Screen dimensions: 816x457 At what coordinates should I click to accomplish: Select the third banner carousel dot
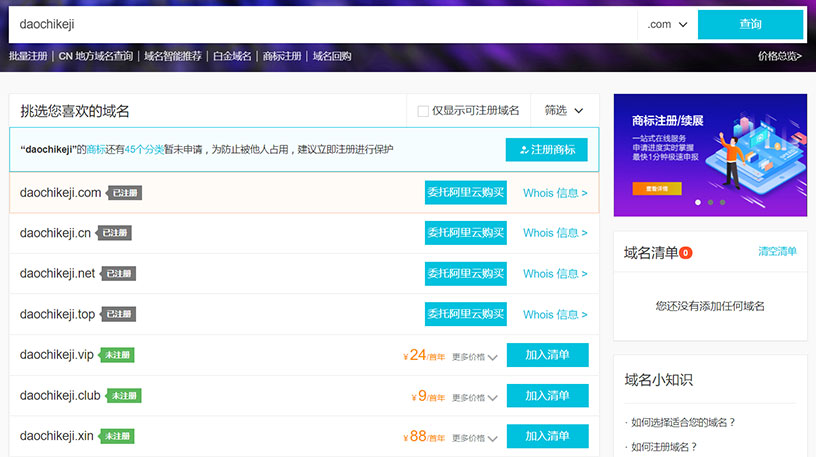coord(722,202)
